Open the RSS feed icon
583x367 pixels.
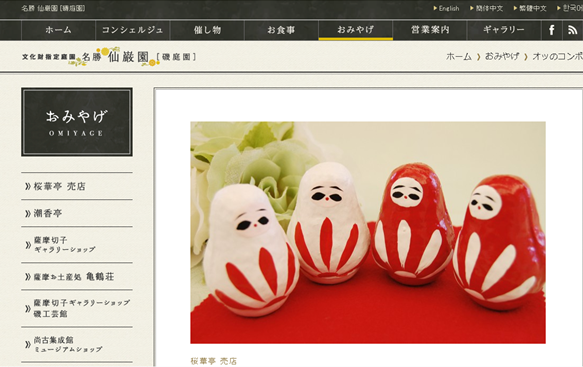tap(573, 30)
